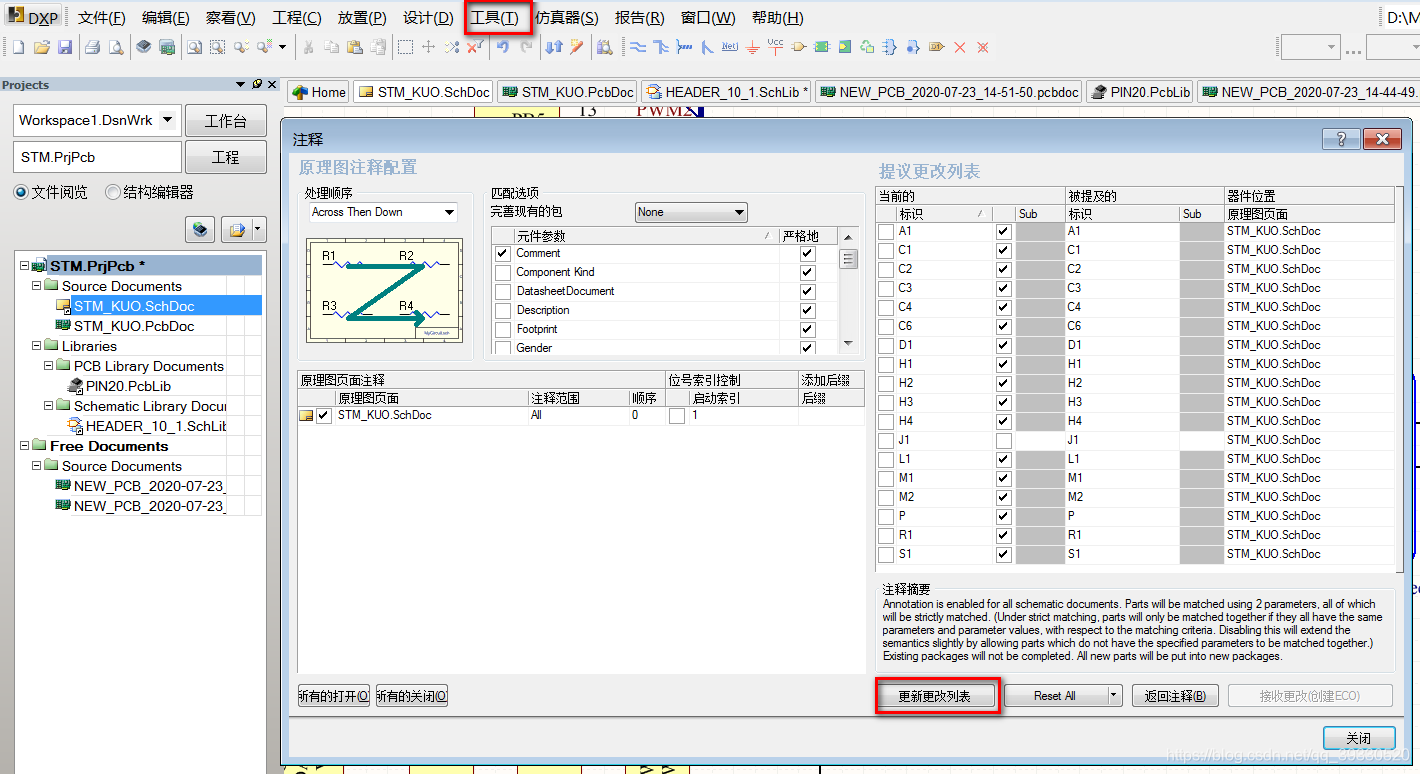Collapse the Libraries folder node
The width and height of the screenshot is (1420, 774).
coord(36,346)
